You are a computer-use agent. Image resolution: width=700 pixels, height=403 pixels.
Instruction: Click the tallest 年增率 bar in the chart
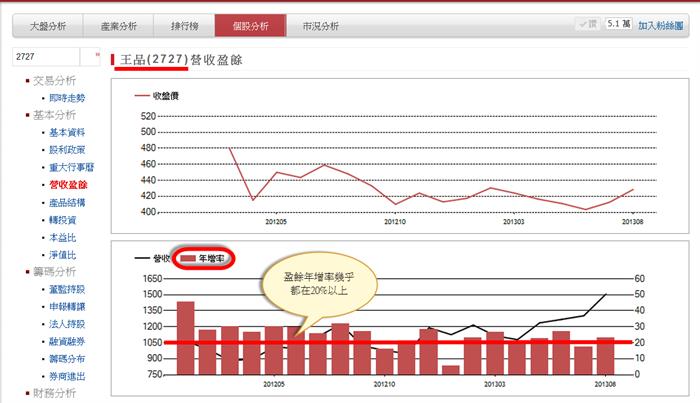[x=186, y=338]
